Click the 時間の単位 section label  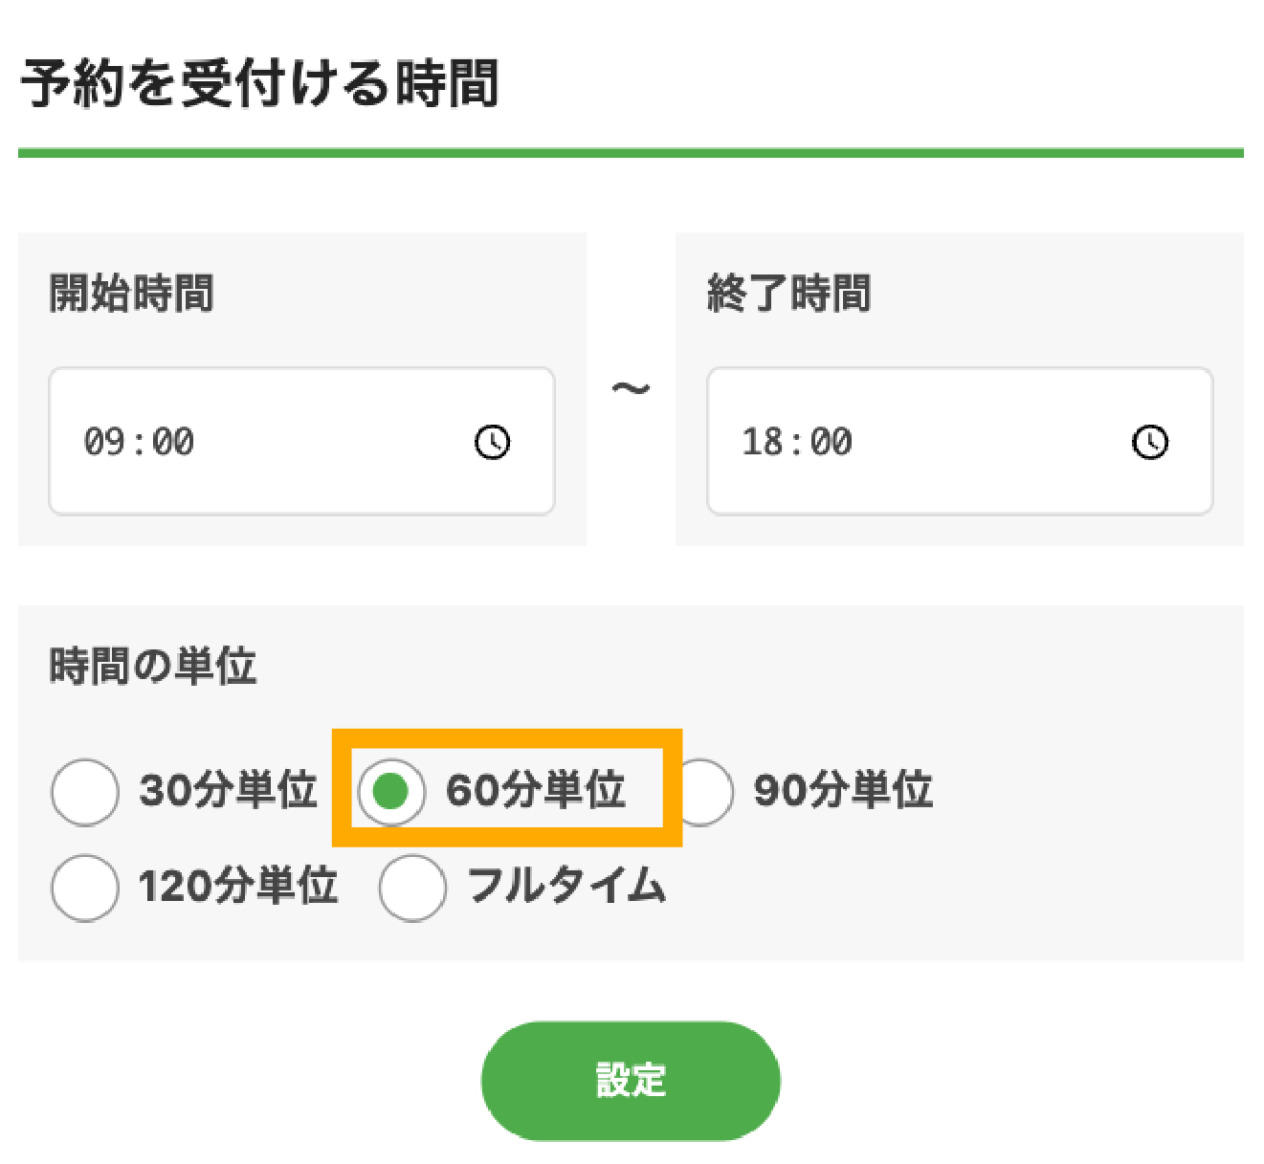(153, 666)
